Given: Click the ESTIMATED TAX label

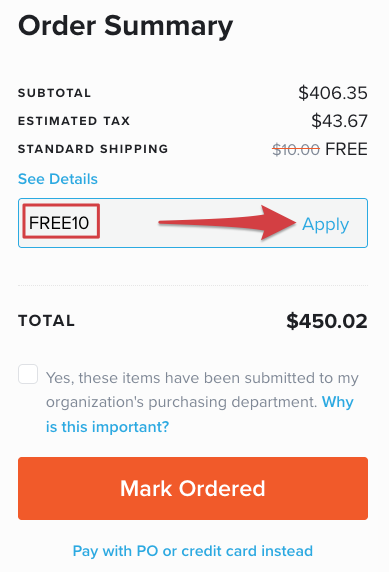Looking at the screenshot, I should [74, 121].
